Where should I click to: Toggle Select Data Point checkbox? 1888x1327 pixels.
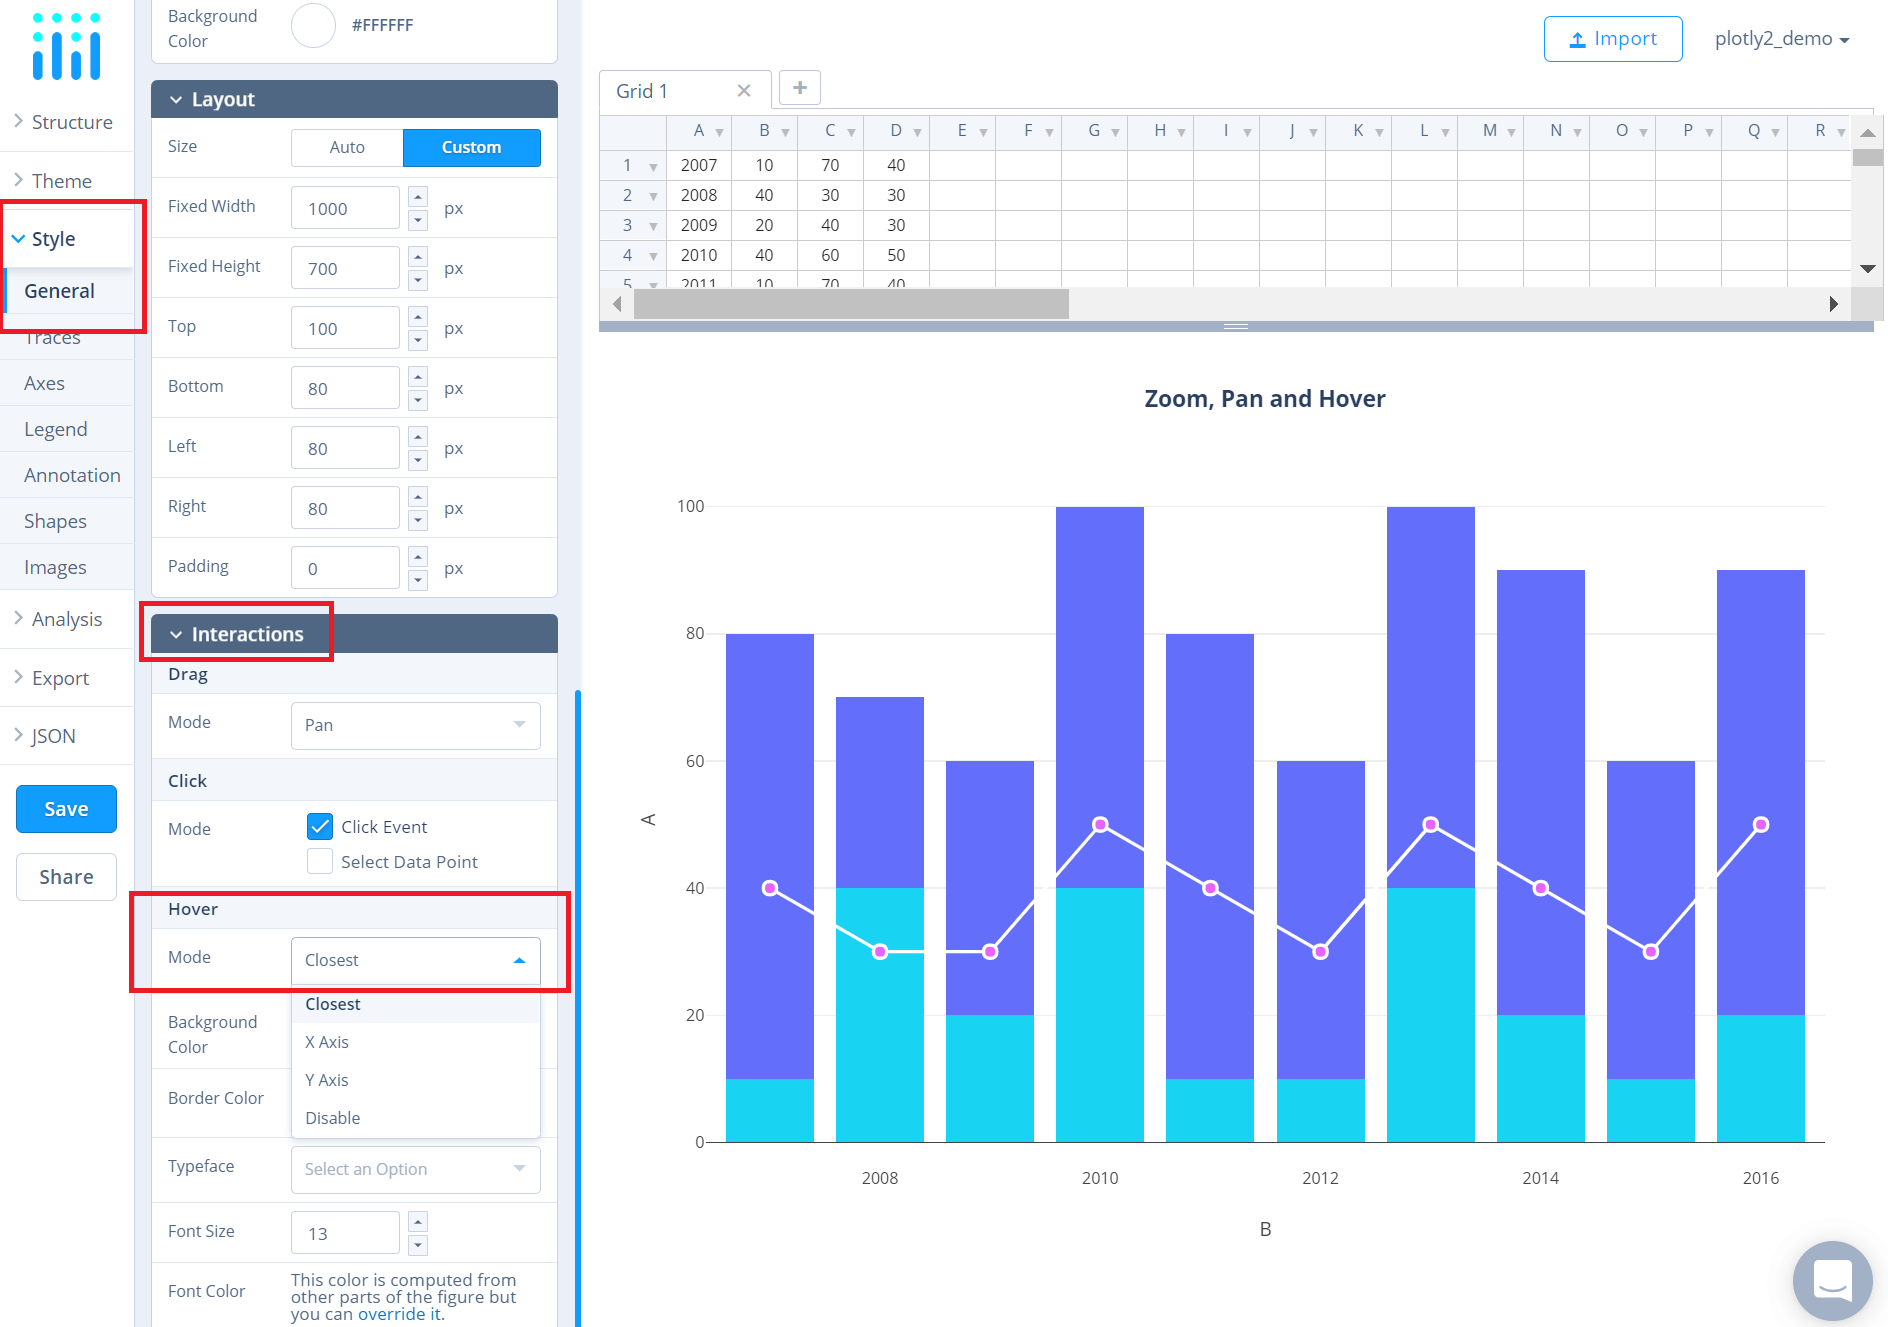click(x=320, y=861)
